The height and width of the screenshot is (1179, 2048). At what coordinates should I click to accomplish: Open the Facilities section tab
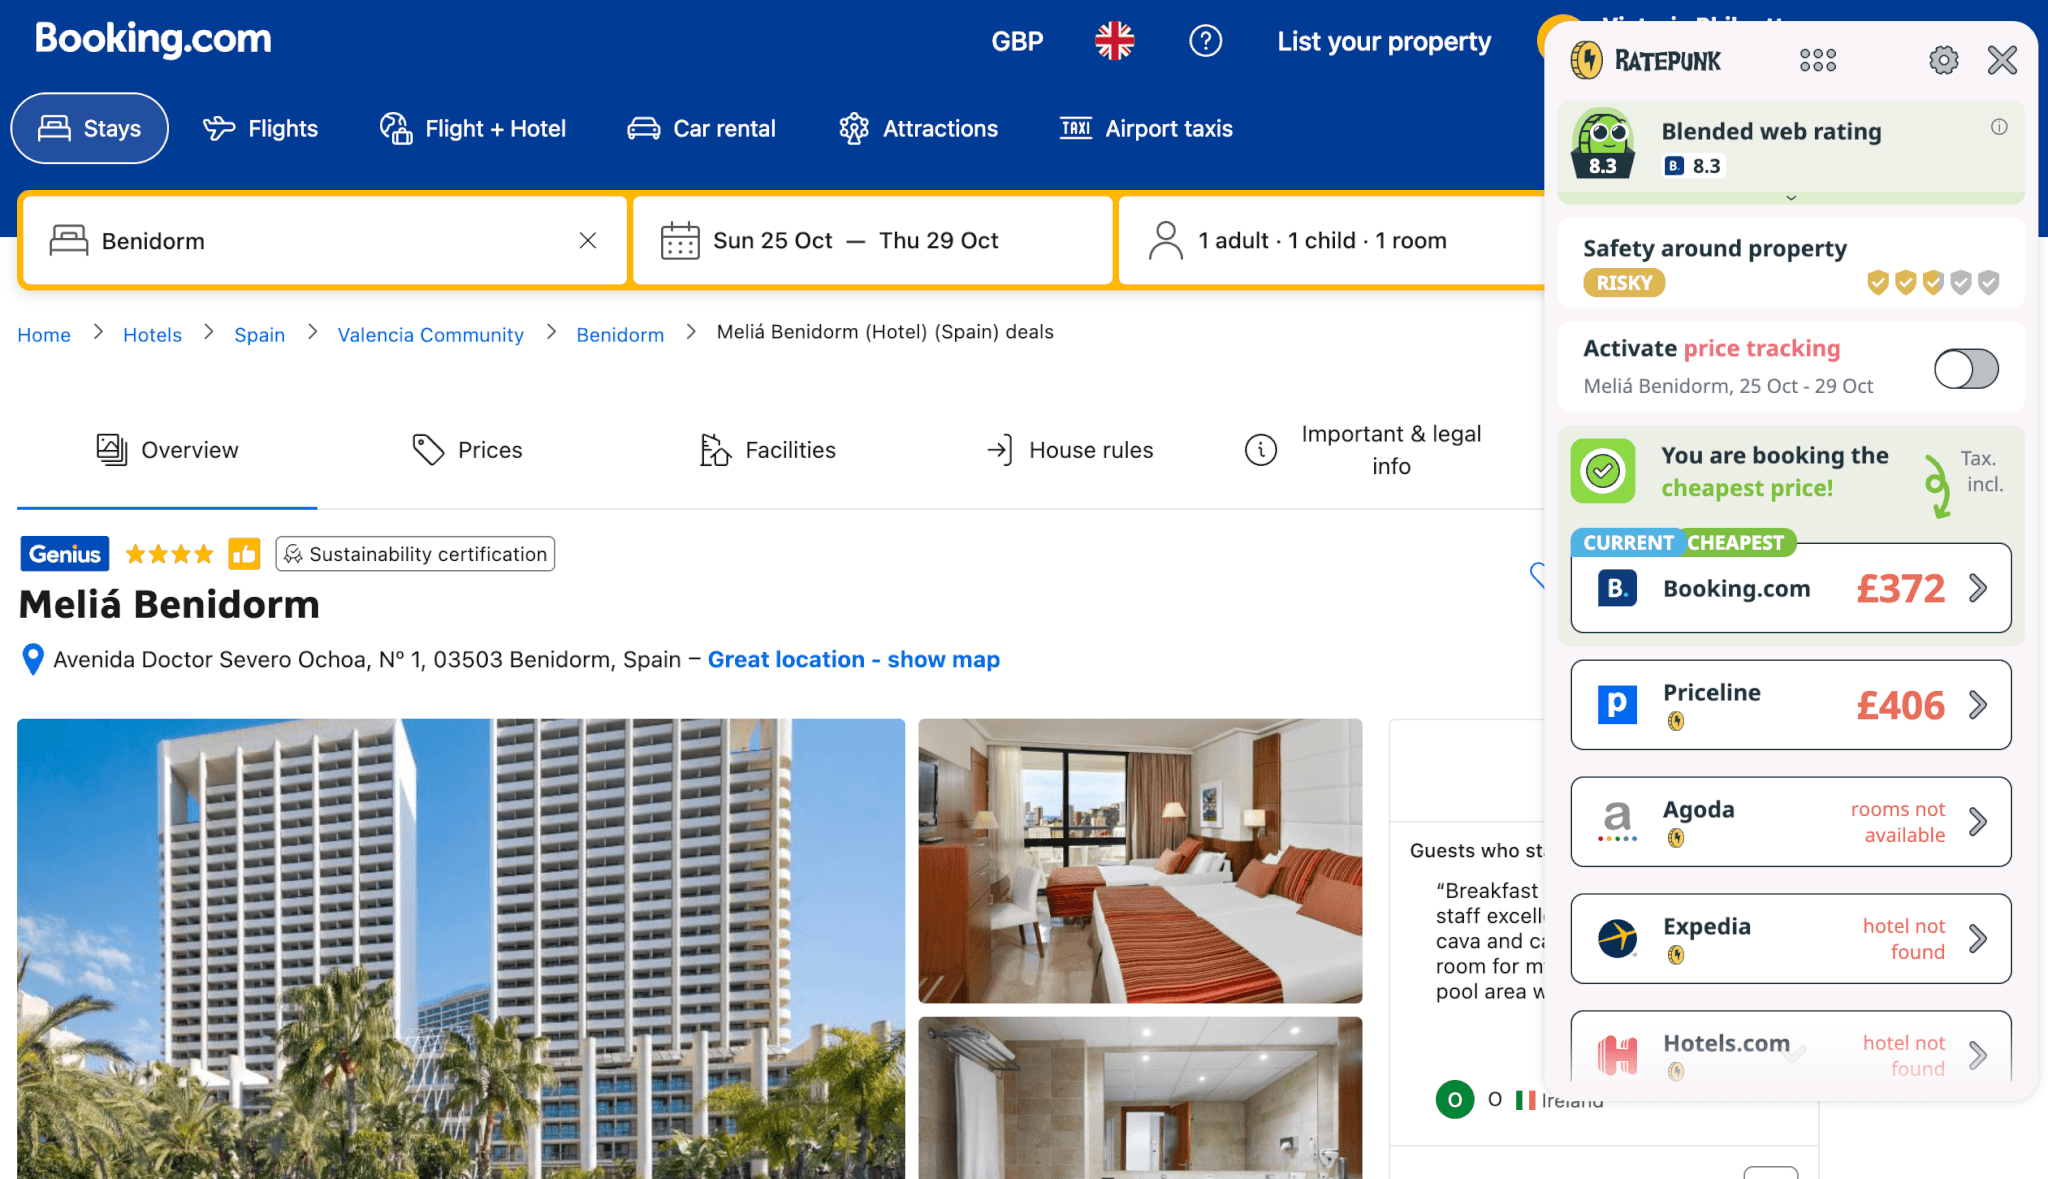767,450
